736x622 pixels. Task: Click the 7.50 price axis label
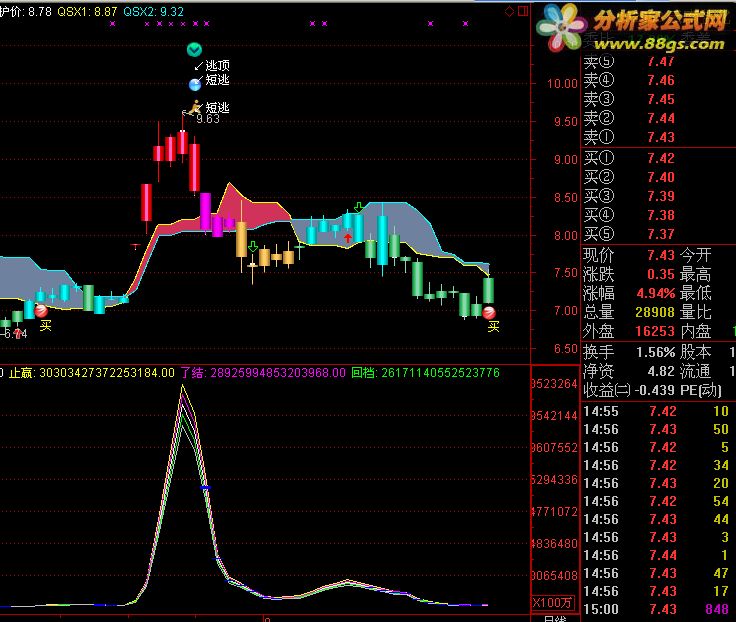tap(565, 273)
